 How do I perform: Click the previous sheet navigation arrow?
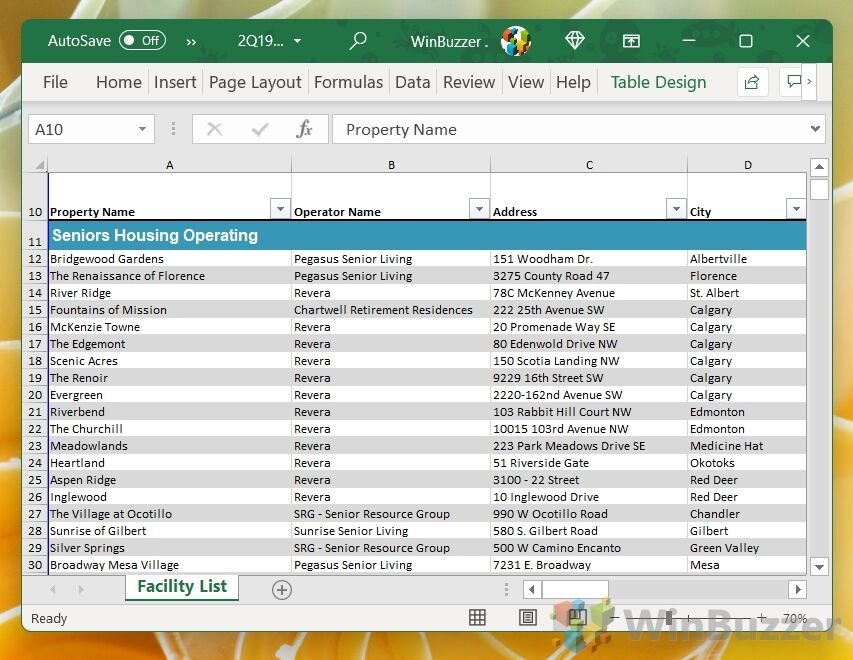[53, 589]
